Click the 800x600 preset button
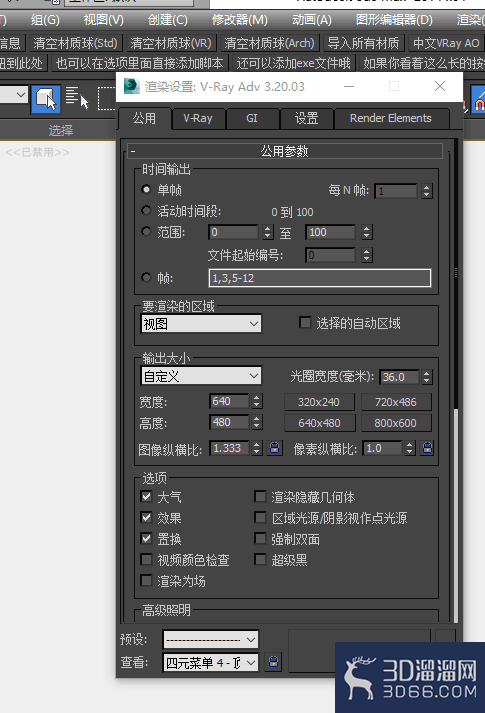Image resolution: width=485 pixels, height=713 pixels. [395, 423]
